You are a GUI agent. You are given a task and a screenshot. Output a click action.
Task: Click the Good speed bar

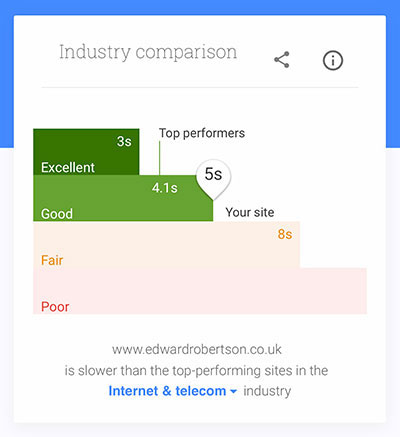coord(123,198)
